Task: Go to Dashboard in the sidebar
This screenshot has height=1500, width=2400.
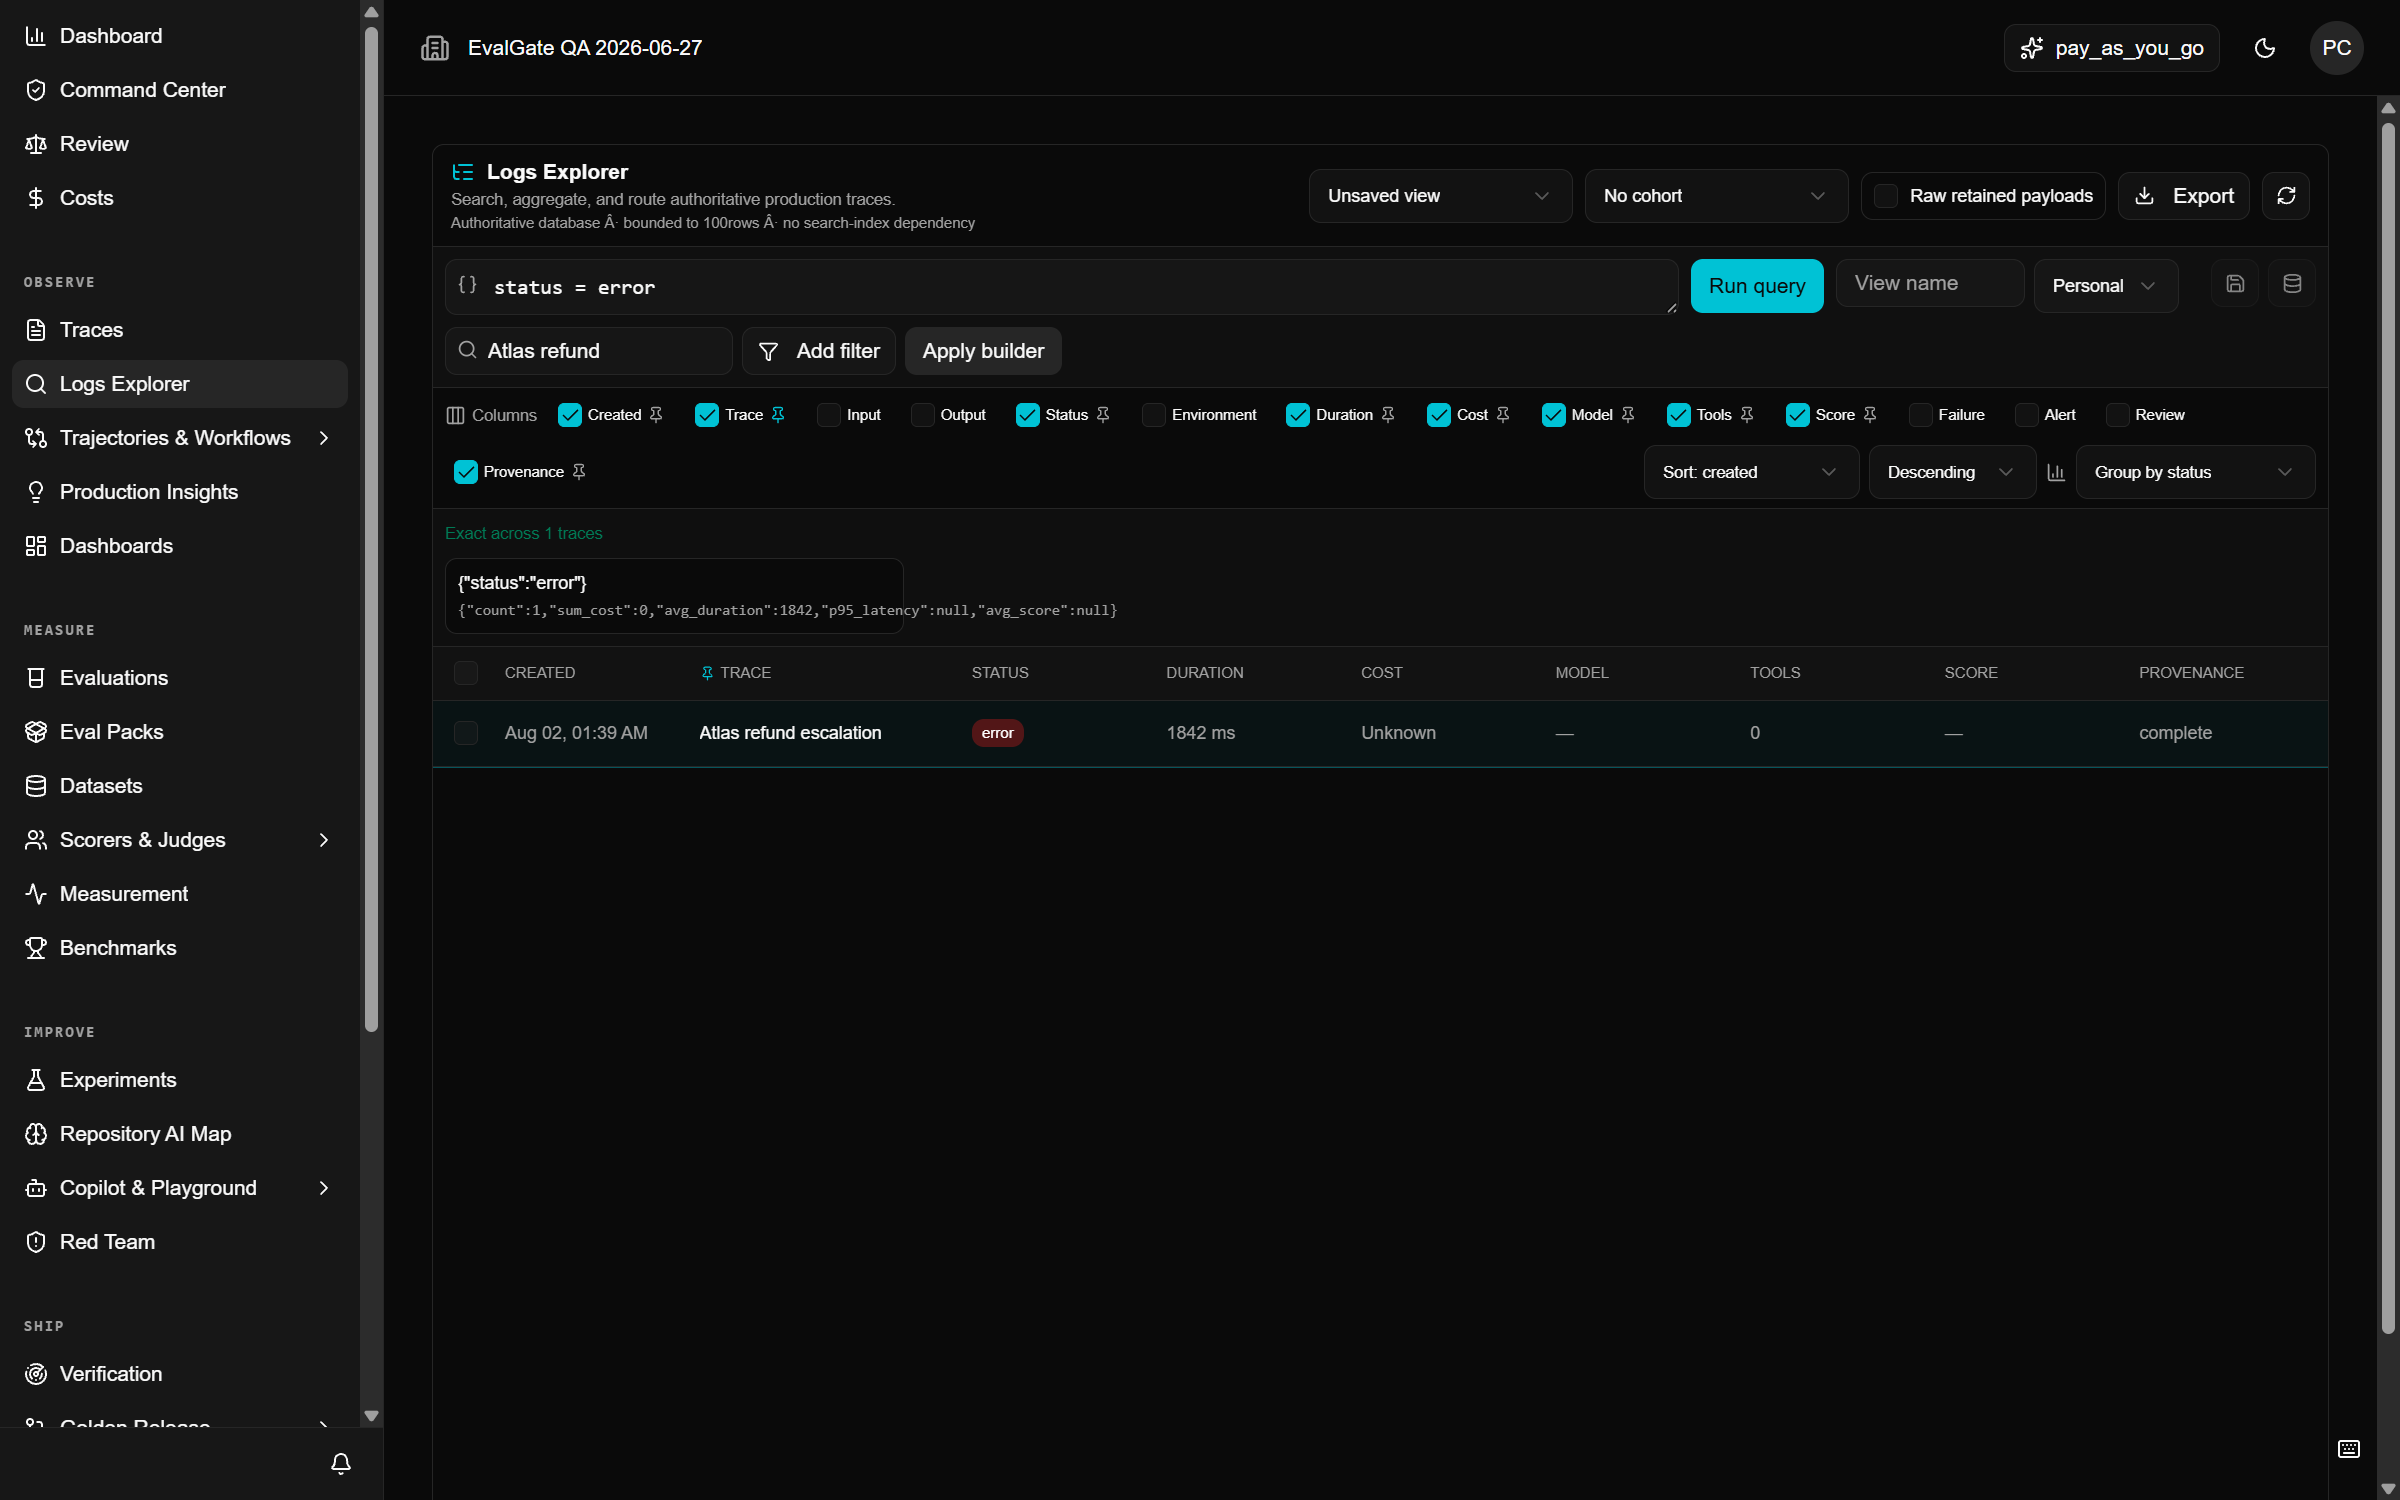Action: 180,36
